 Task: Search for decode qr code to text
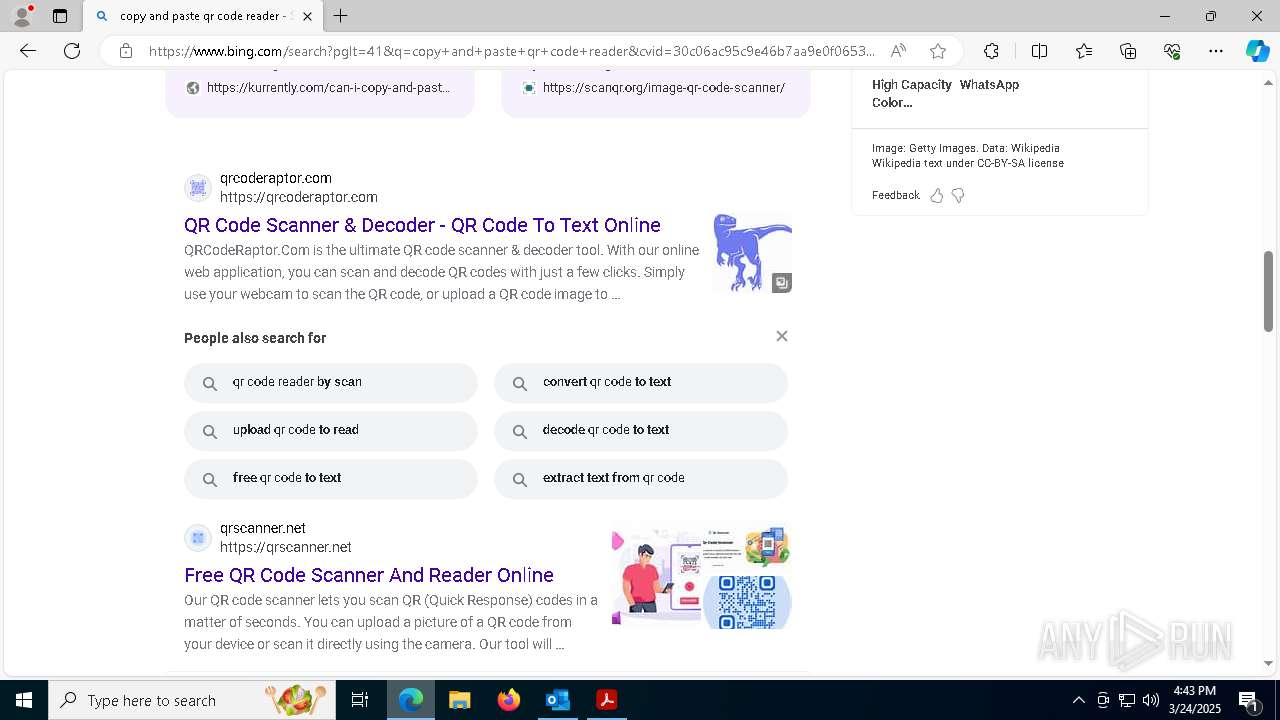[641, 431]
